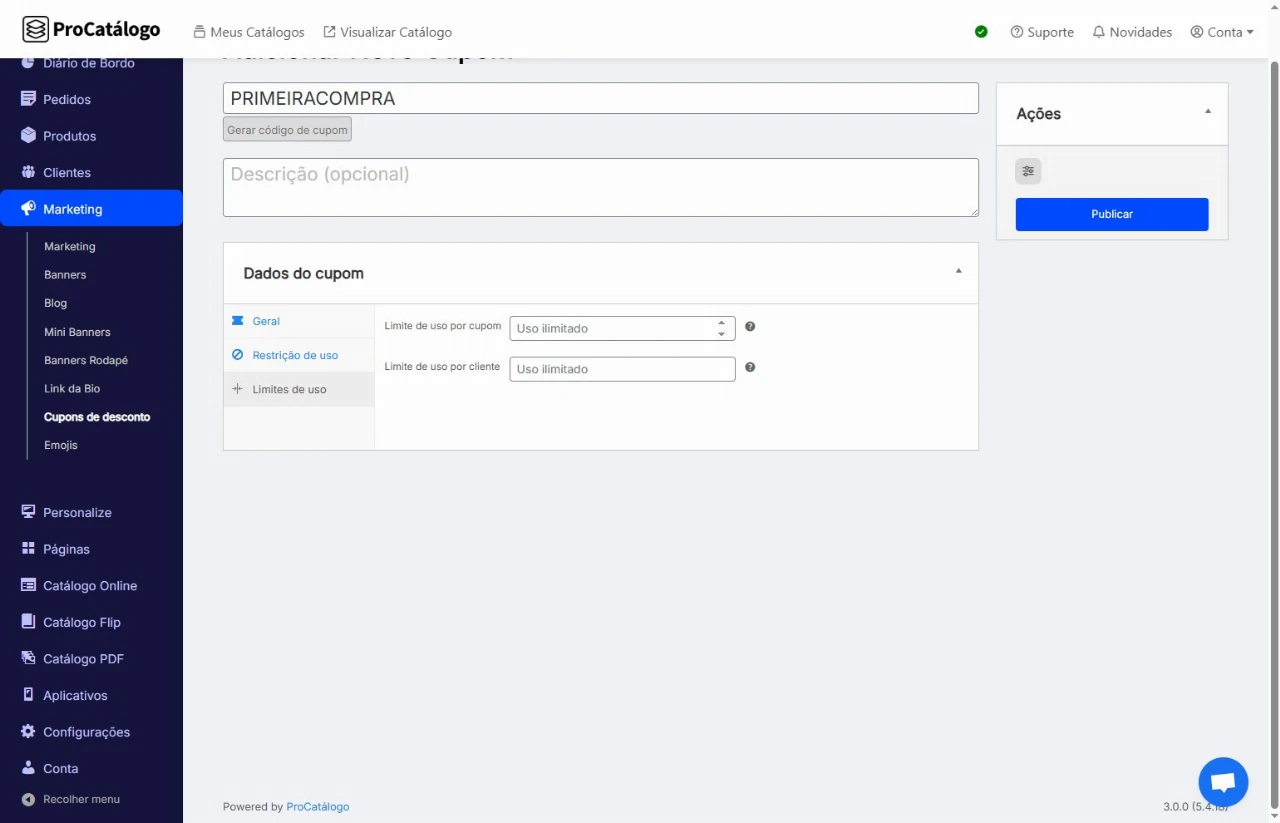Viewport: 1280px width, 823px height.
Task: Click the green status check icon
Action: (x=981, y=32)
